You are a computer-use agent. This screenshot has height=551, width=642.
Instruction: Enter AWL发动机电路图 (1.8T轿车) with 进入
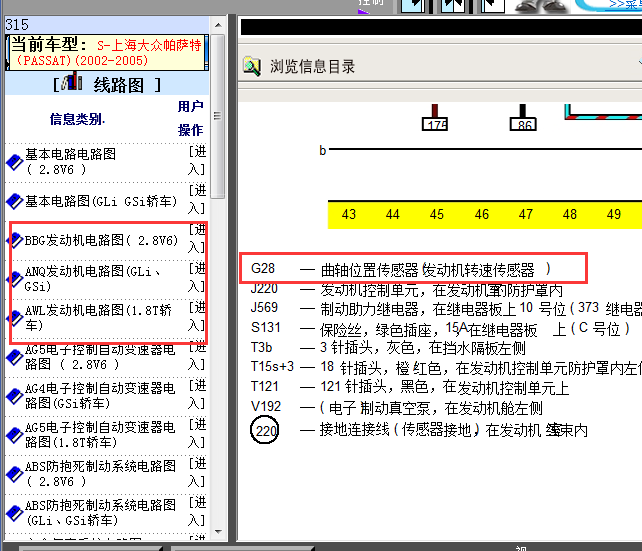click(x=197, y=316)
